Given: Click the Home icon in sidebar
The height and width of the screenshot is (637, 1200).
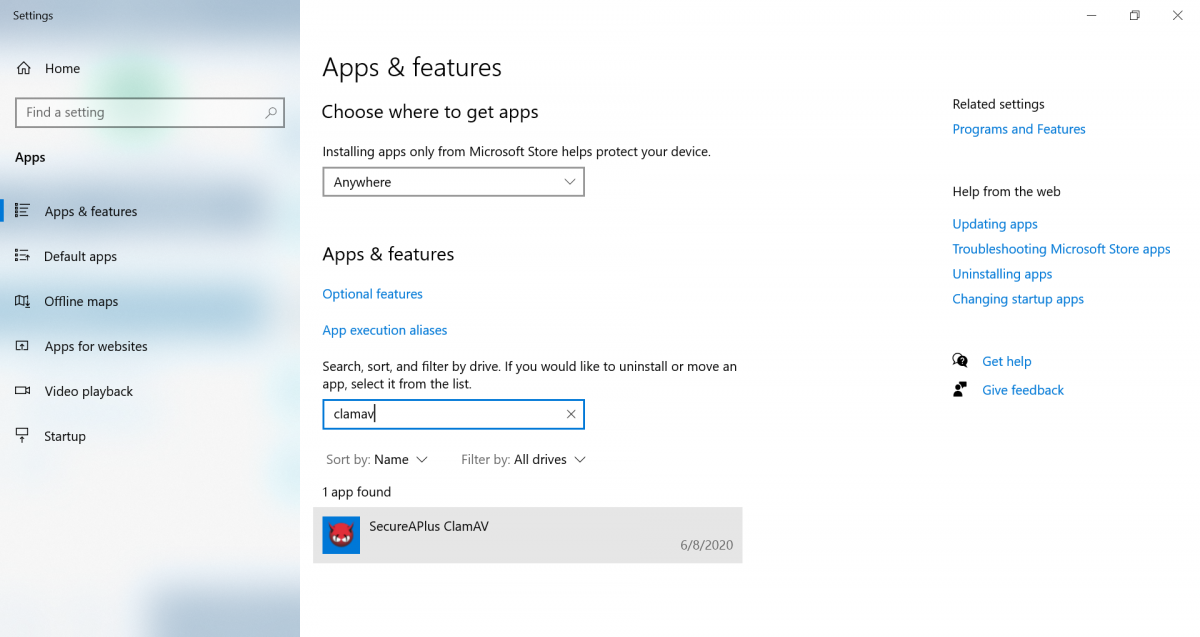Looking at the screenshot, I should coord(23,68).
